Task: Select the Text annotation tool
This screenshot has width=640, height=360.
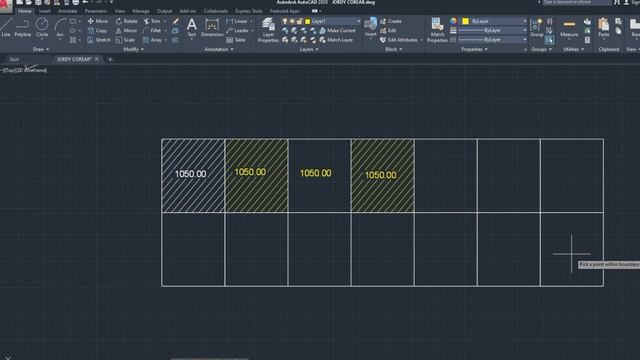Action: (191, 27)
